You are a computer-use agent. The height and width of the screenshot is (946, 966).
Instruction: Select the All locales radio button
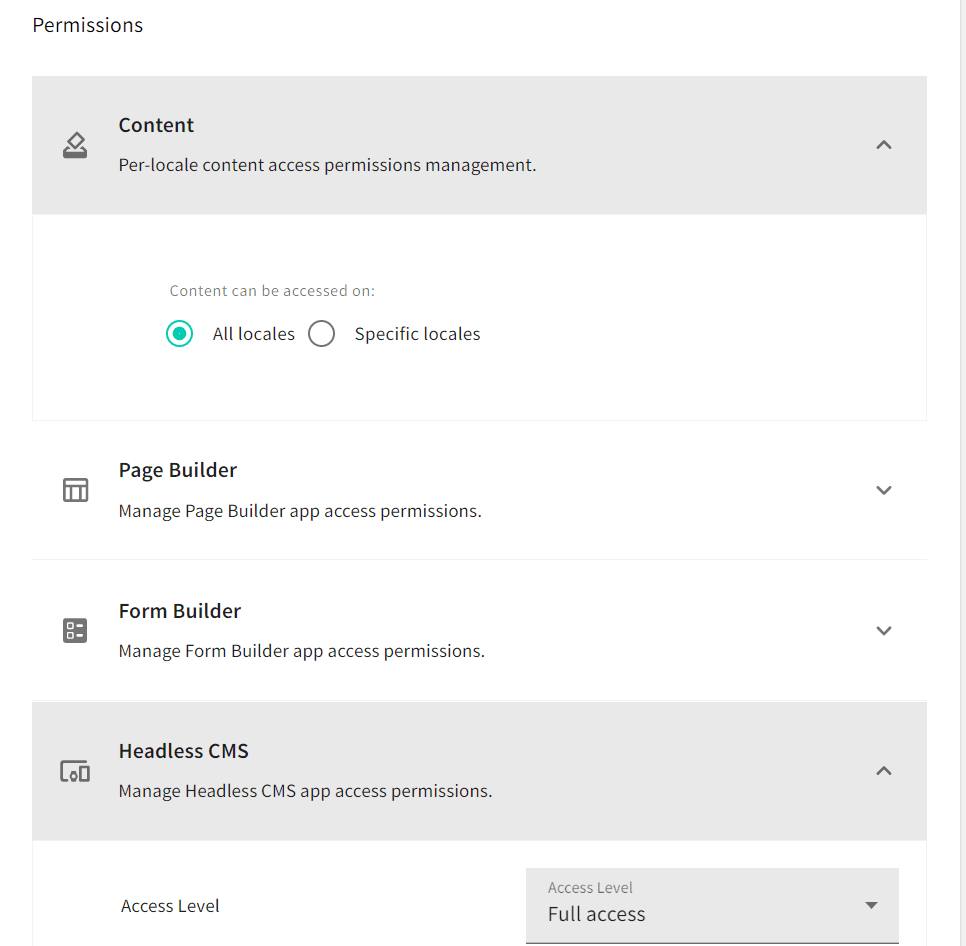click(180, 333)
